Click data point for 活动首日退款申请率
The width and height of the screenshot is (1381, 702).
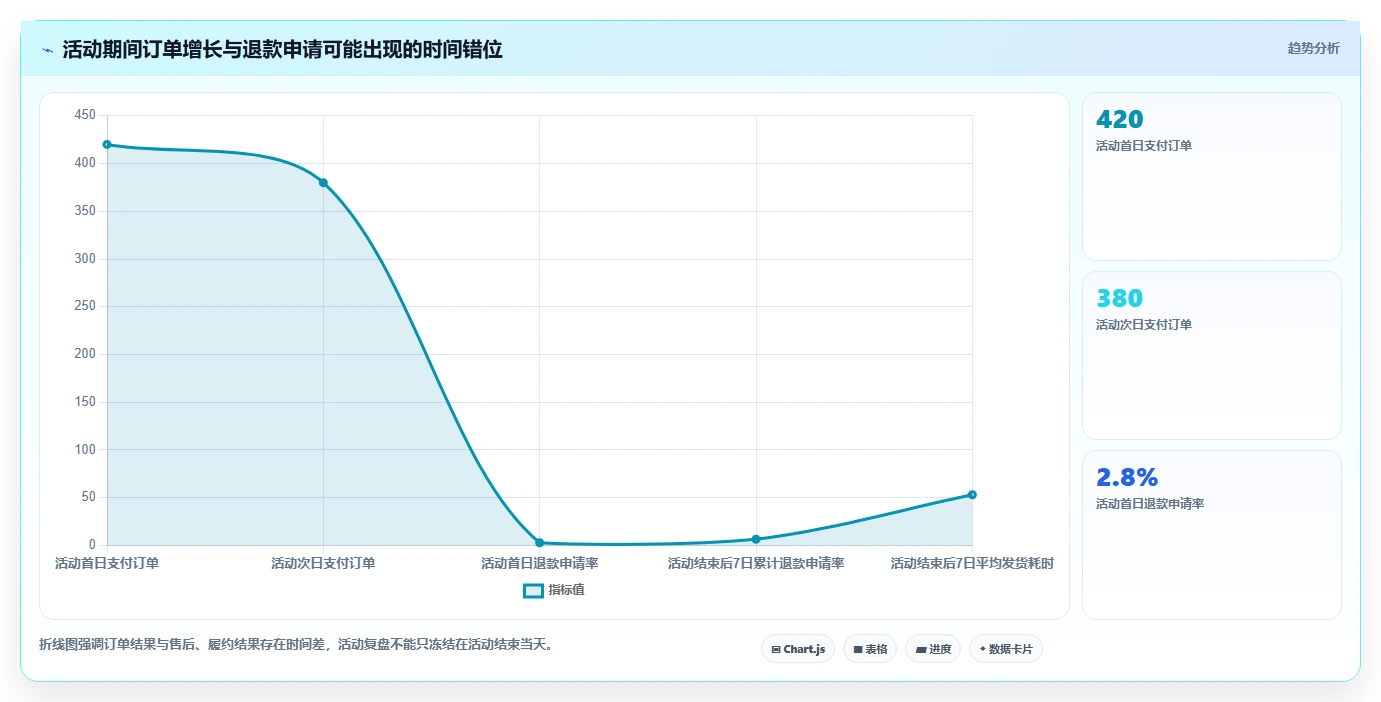click(539, 542)
